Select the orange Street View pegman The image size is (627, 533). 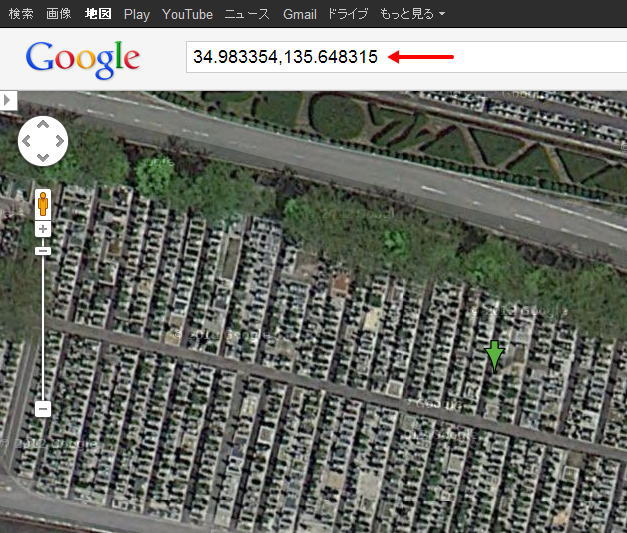pos(43,204)
